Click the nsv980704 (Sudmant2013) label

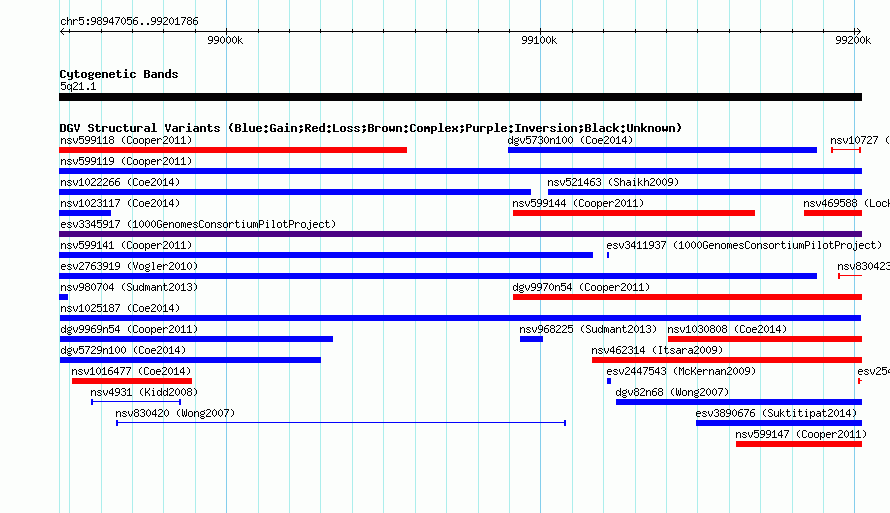[x=129, y=287]
